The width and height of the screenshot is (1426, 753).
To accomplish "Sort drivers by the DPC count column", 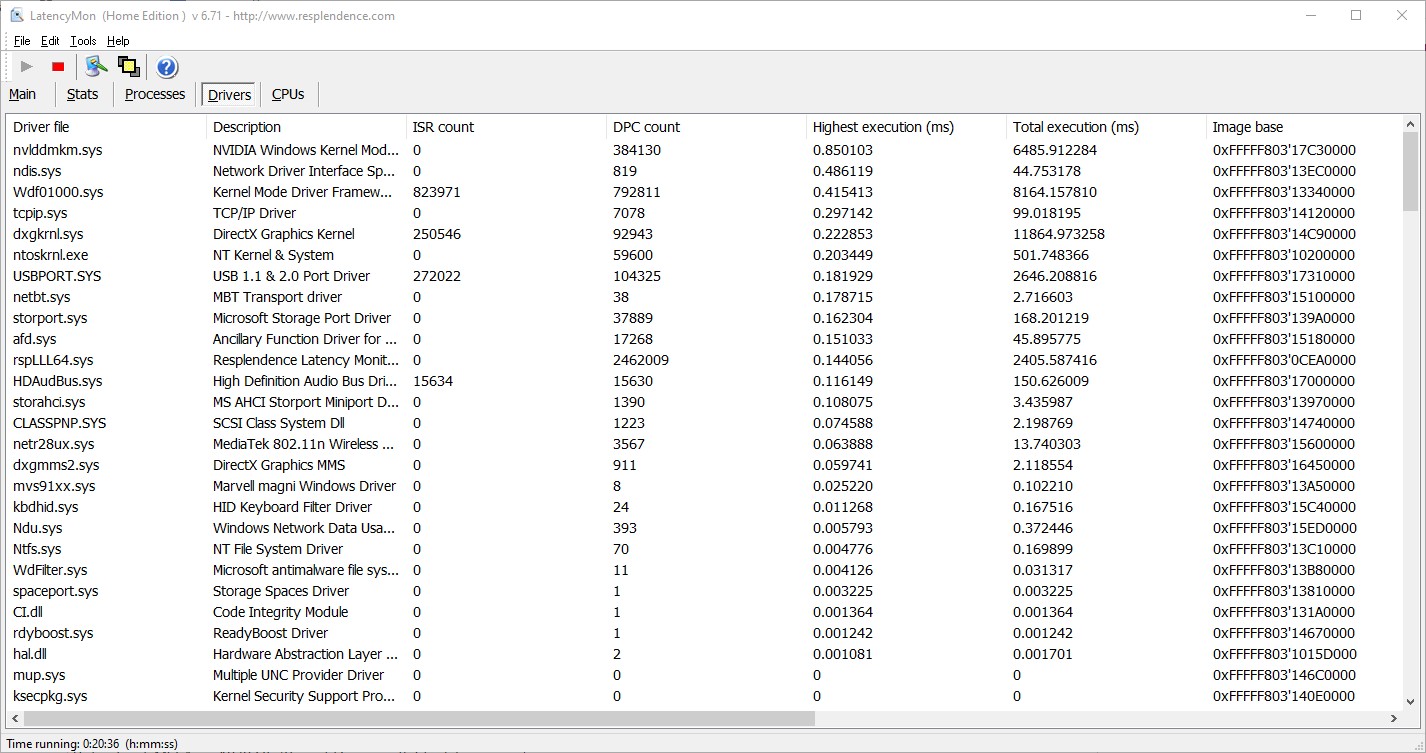I will click(x=646, y=127).
